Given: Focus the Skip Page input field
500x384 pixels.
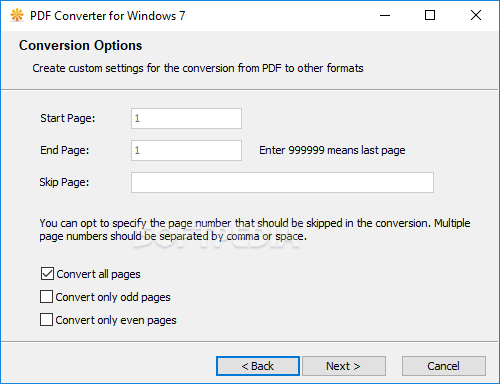Looking at the screenshot, I should [x=282, y=182].
